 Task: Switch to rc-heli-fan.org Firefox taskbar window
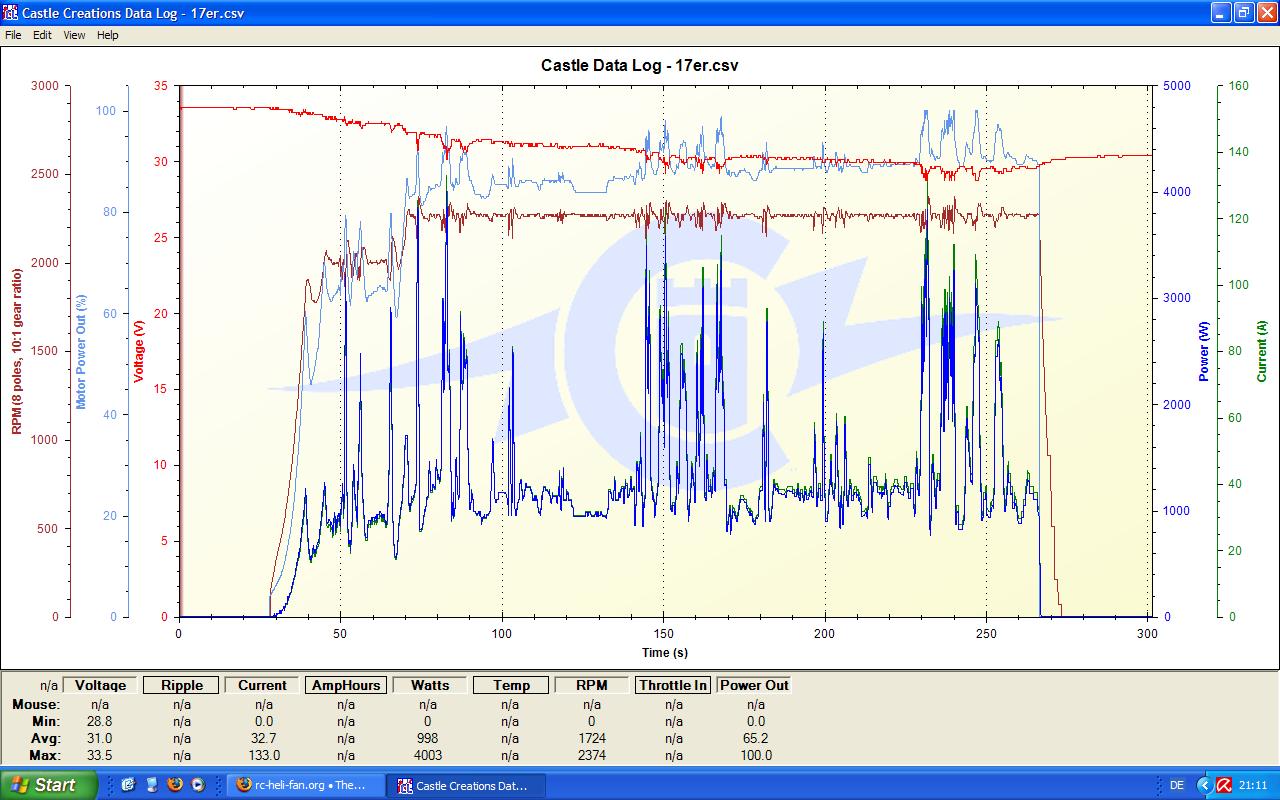(304, 785)
